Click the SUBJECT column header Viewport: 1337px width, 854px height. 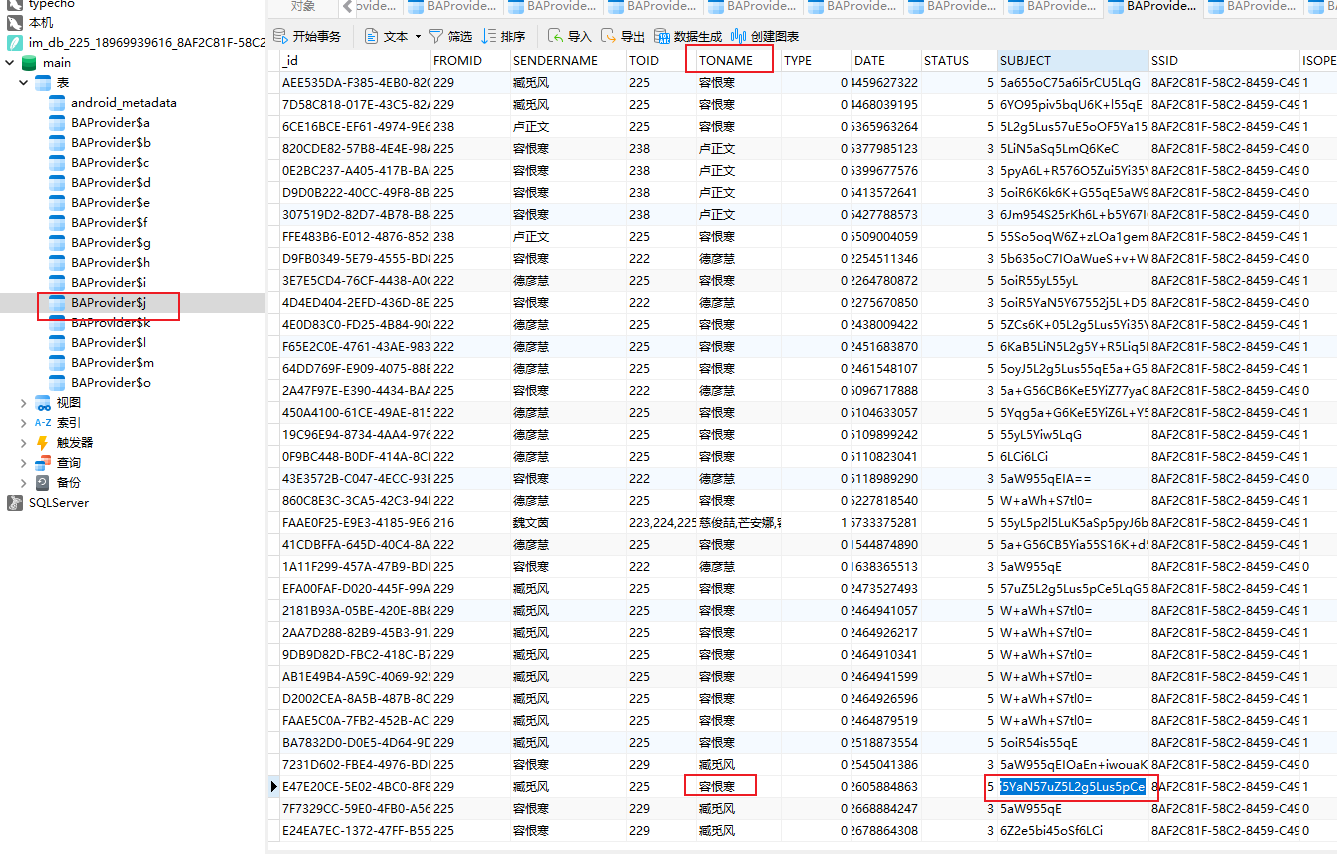(1073, 60)
